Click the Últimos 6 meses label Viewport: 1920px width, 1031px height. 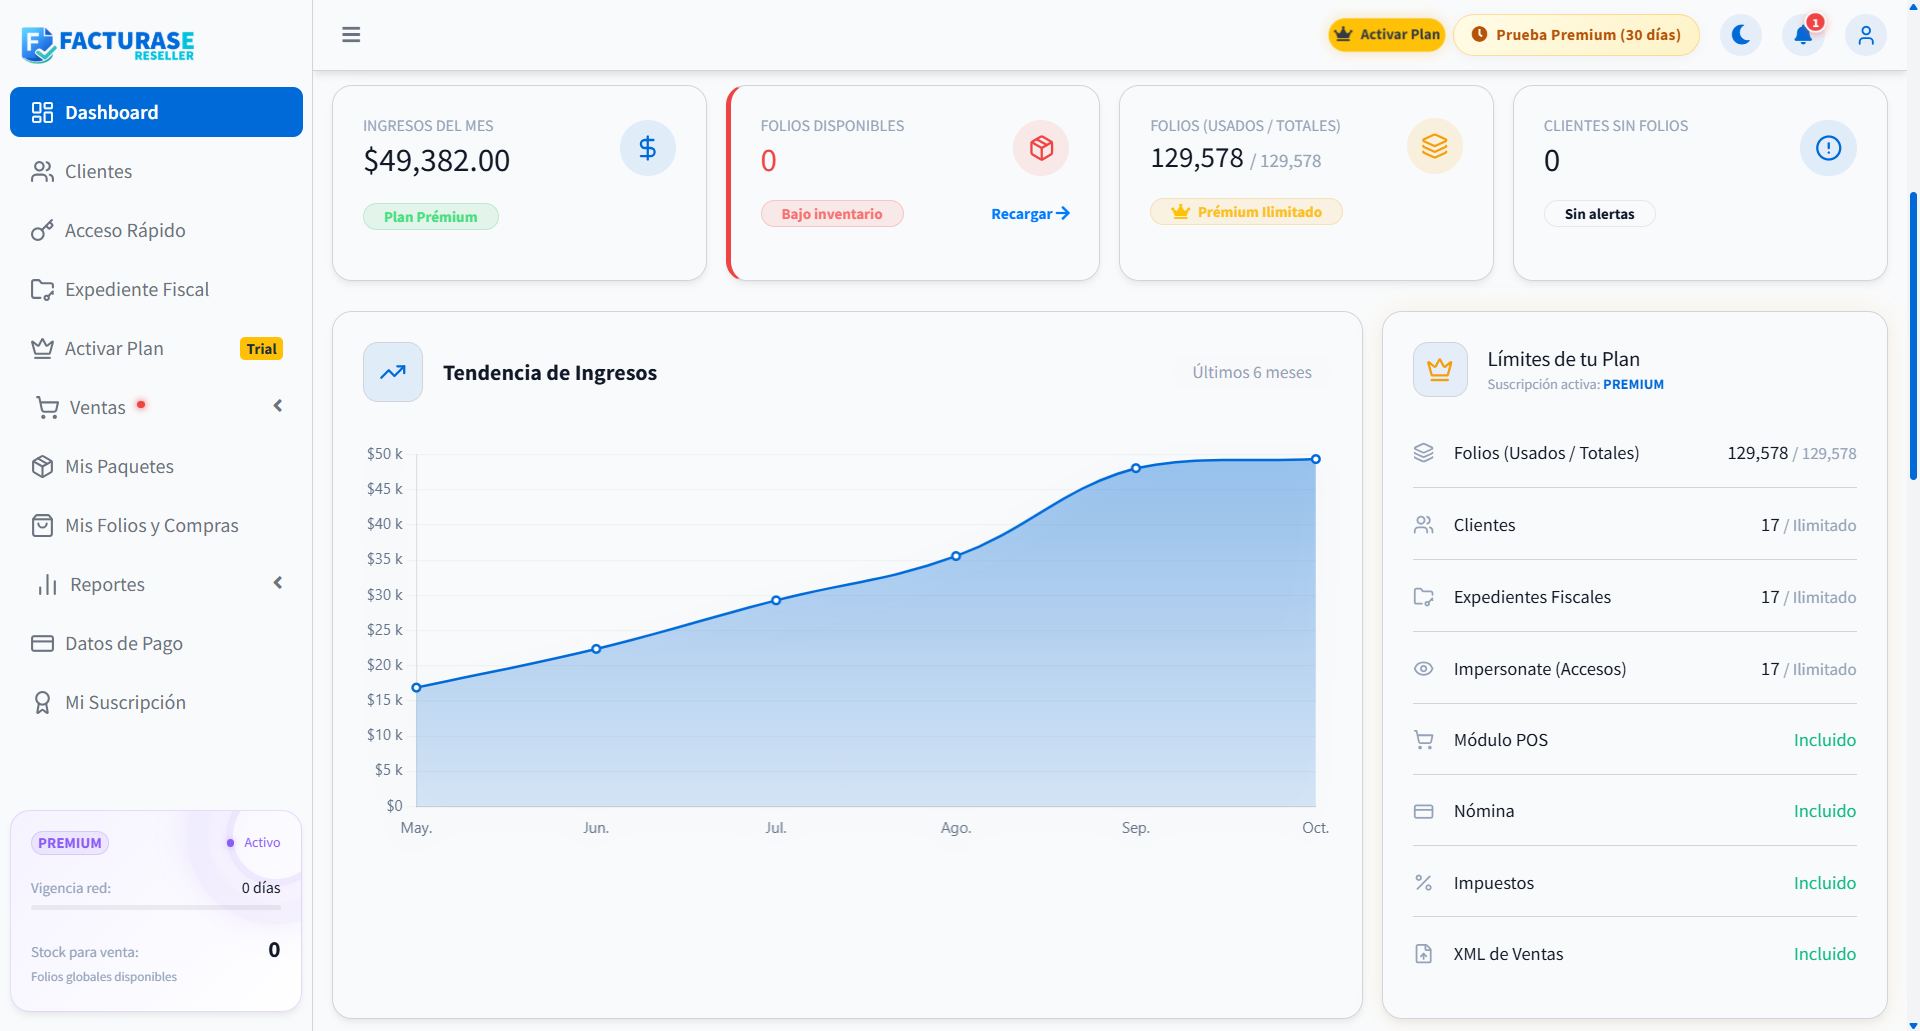(1252, 372)
